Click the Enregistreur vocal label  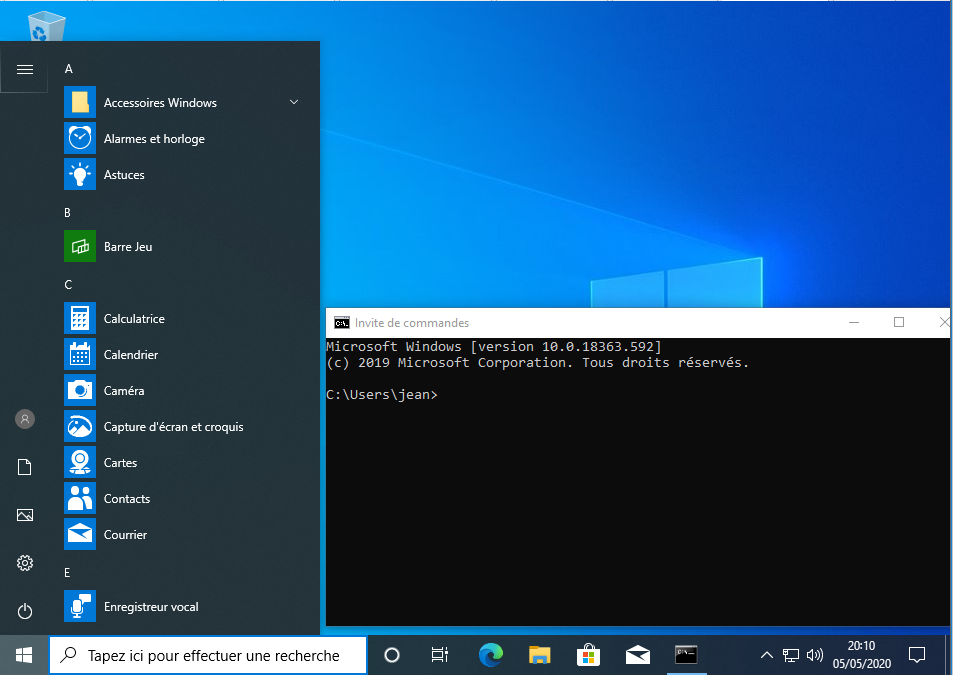pyautogui.click(x=151, y=607)
